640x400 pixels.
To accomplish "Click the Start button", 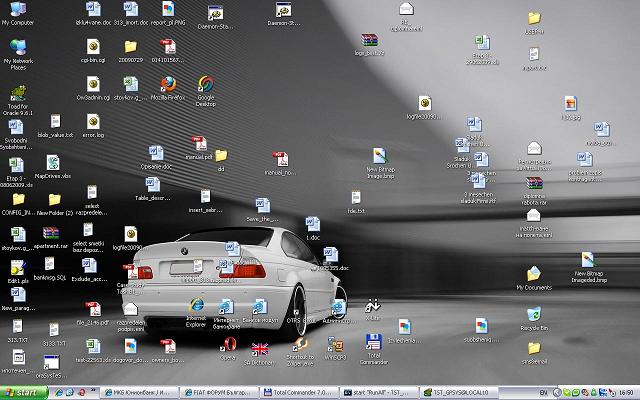I will (x=21, y=393).
